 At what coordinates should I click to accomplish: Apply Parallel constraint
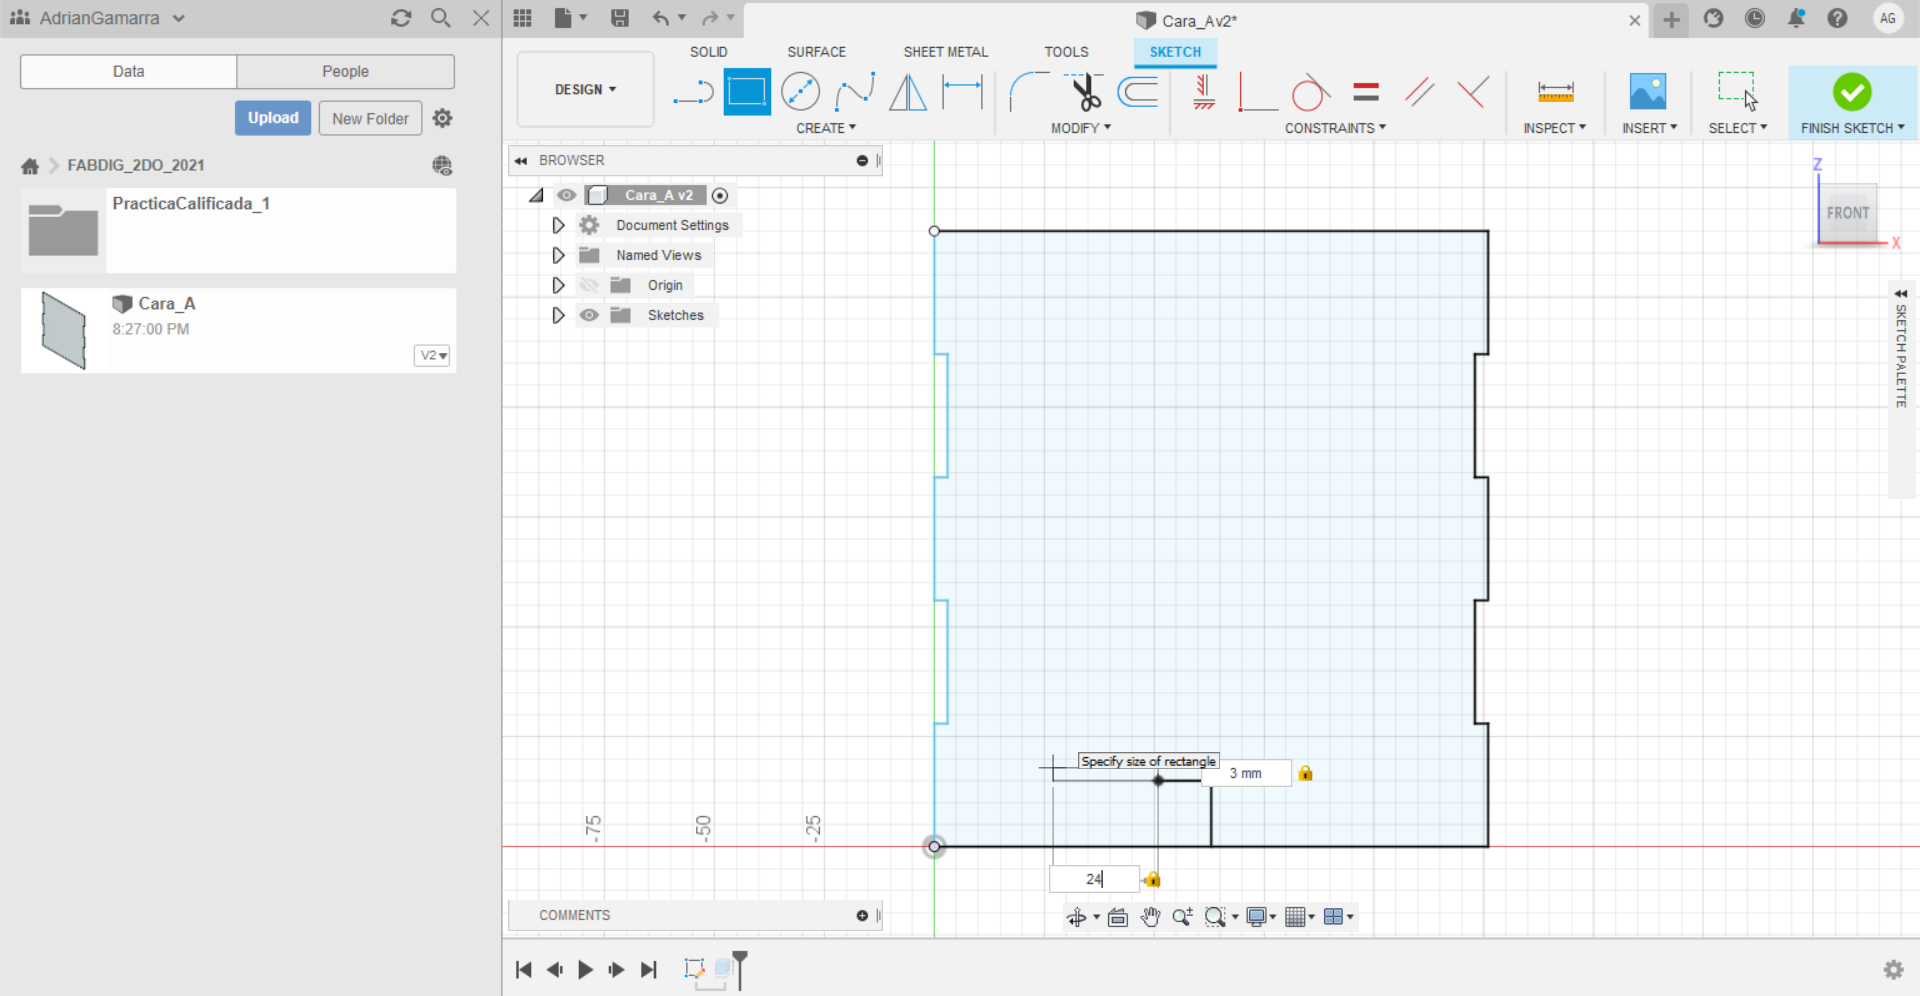pos(1419,92)
